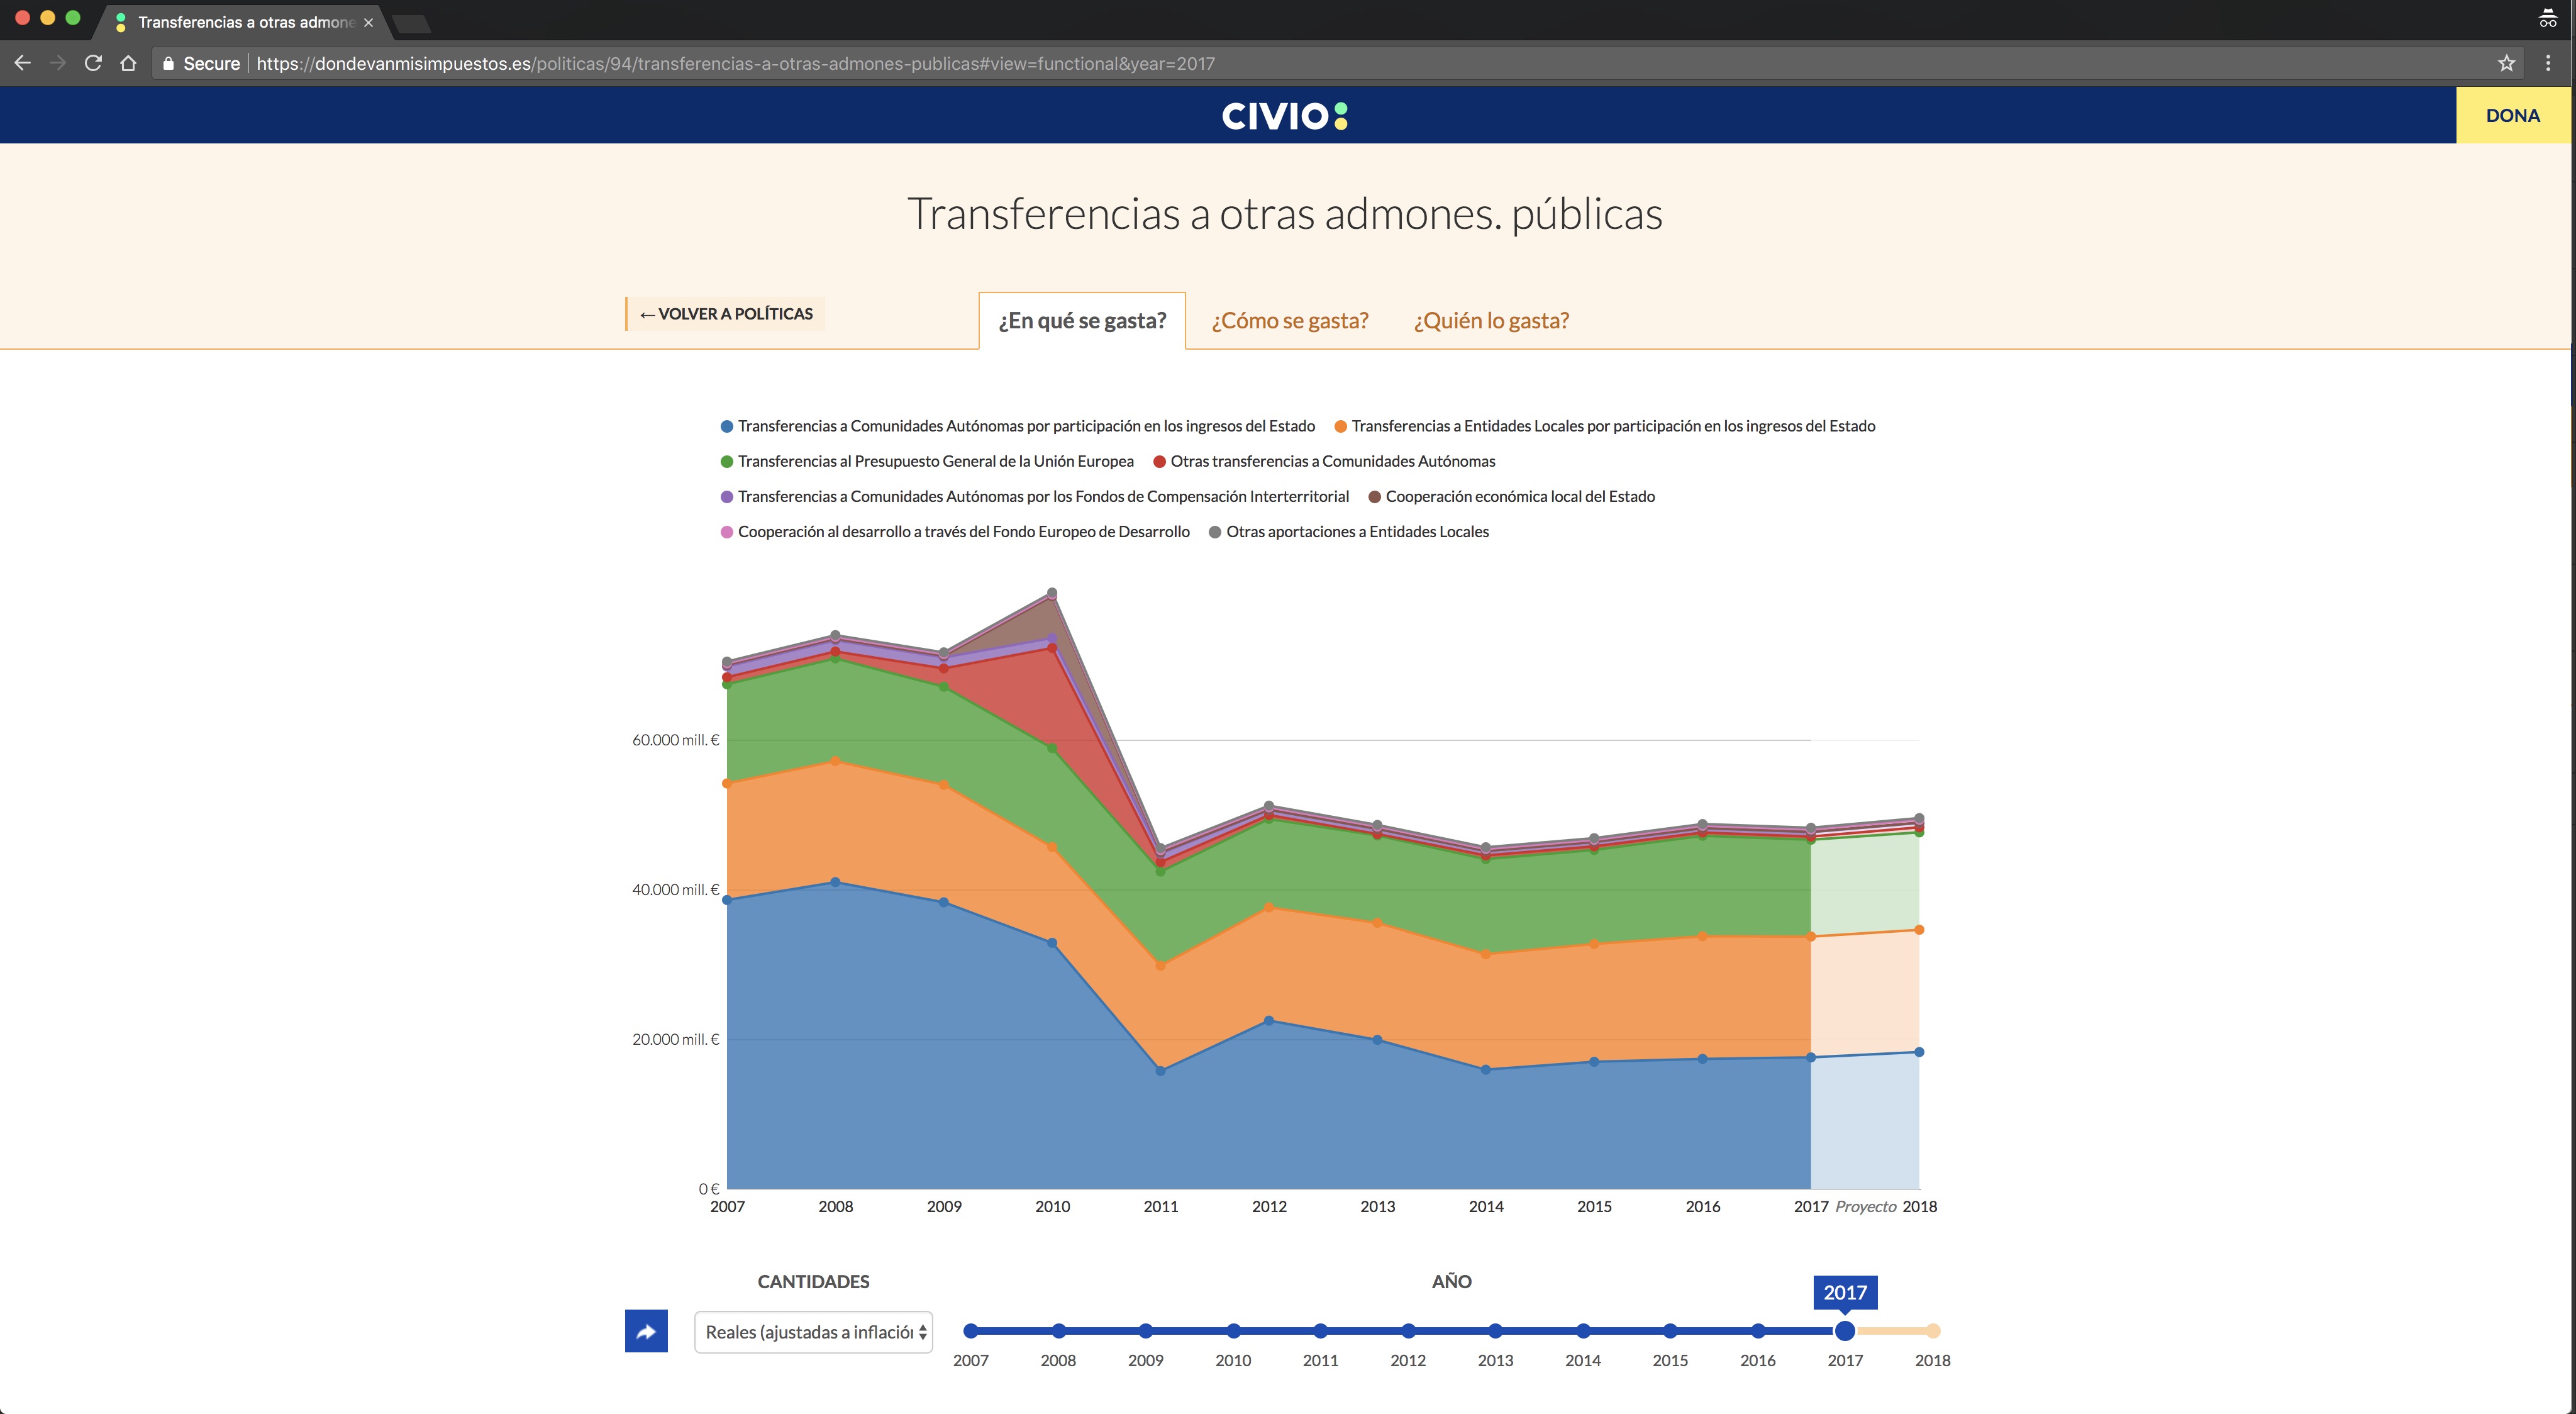Reload the page with refresh icon
The image size is (2576, 1414).
coord(93,63)
